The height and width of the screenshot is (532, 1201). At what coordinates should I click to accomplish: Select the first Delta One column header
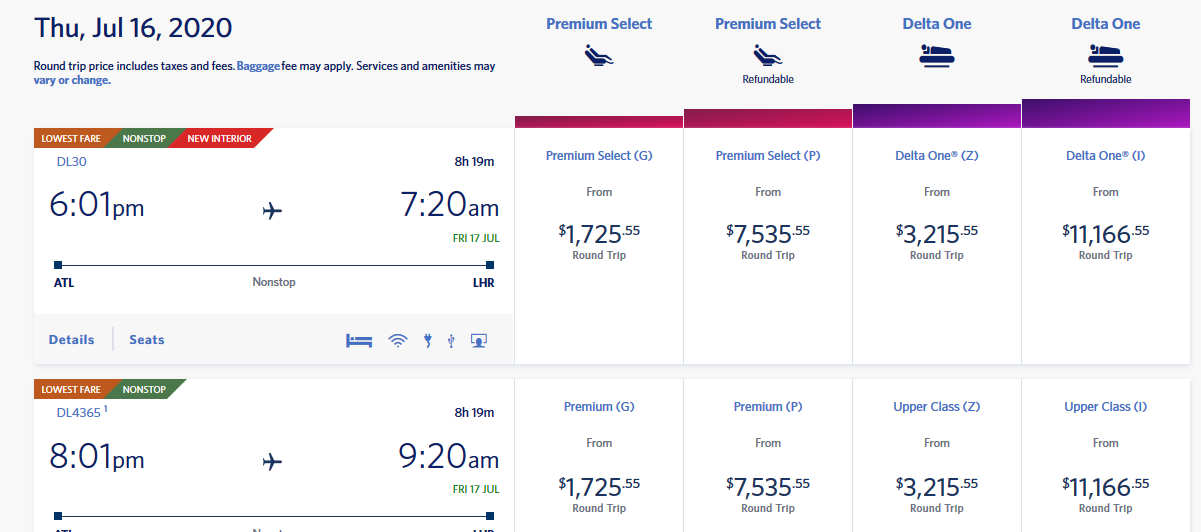937,24
